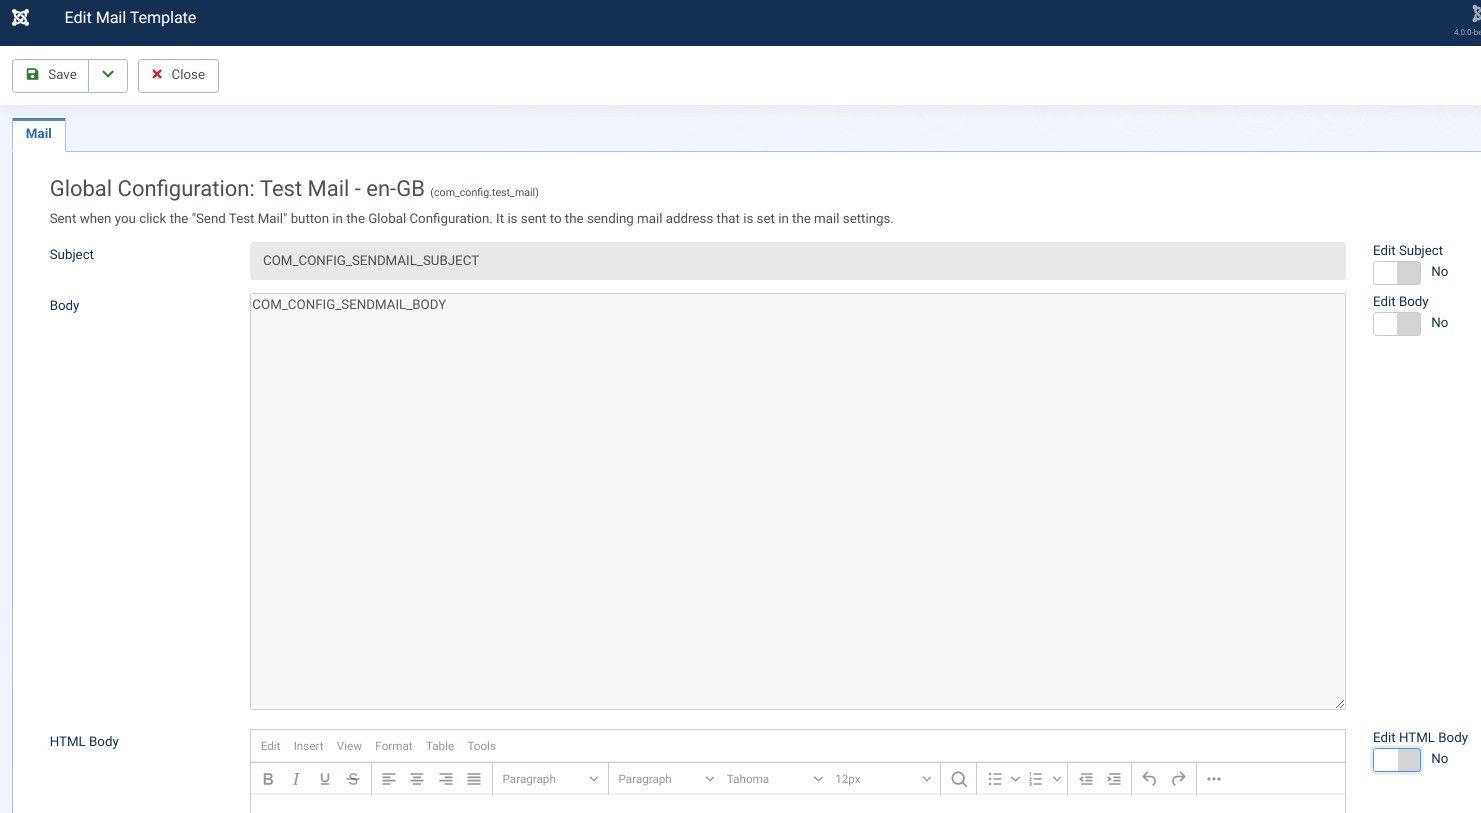This screenshot has width=1481, height=813.
Task: Save the mail template
Action: [x=50, y=74]
